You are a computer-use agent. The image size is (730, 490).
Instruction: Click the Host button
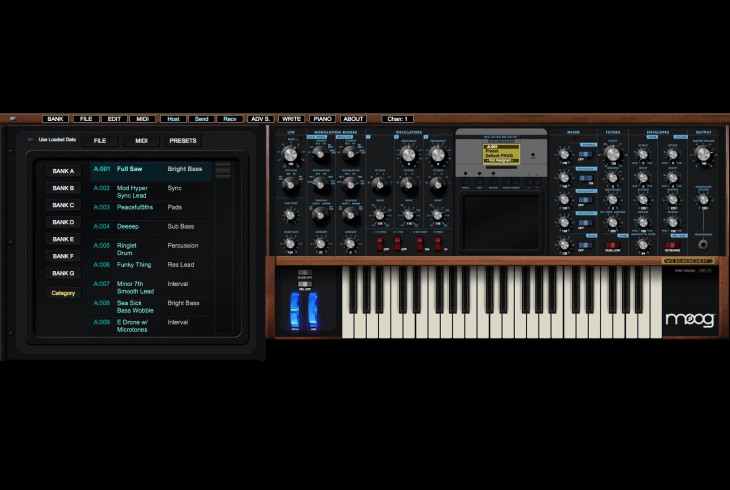[173, 119]
